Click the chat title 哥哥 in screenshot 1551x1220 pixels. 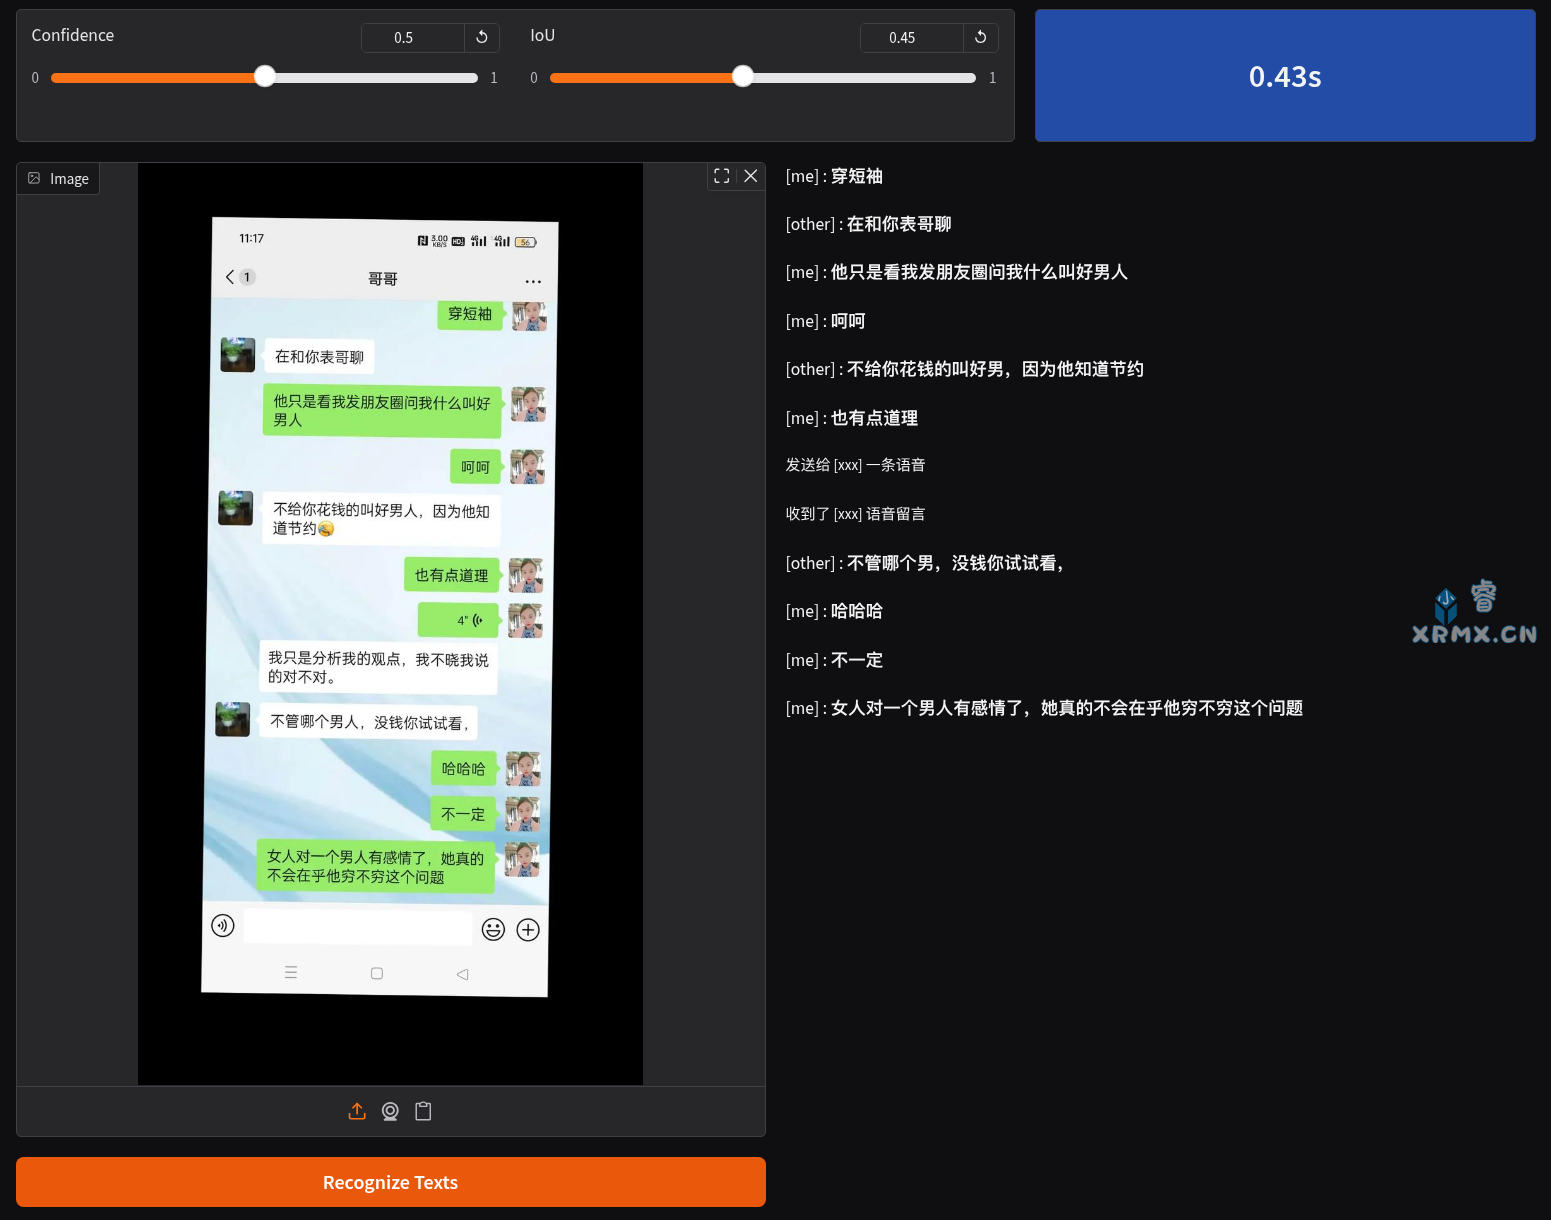pyautogui.click(x=383, y=279)
